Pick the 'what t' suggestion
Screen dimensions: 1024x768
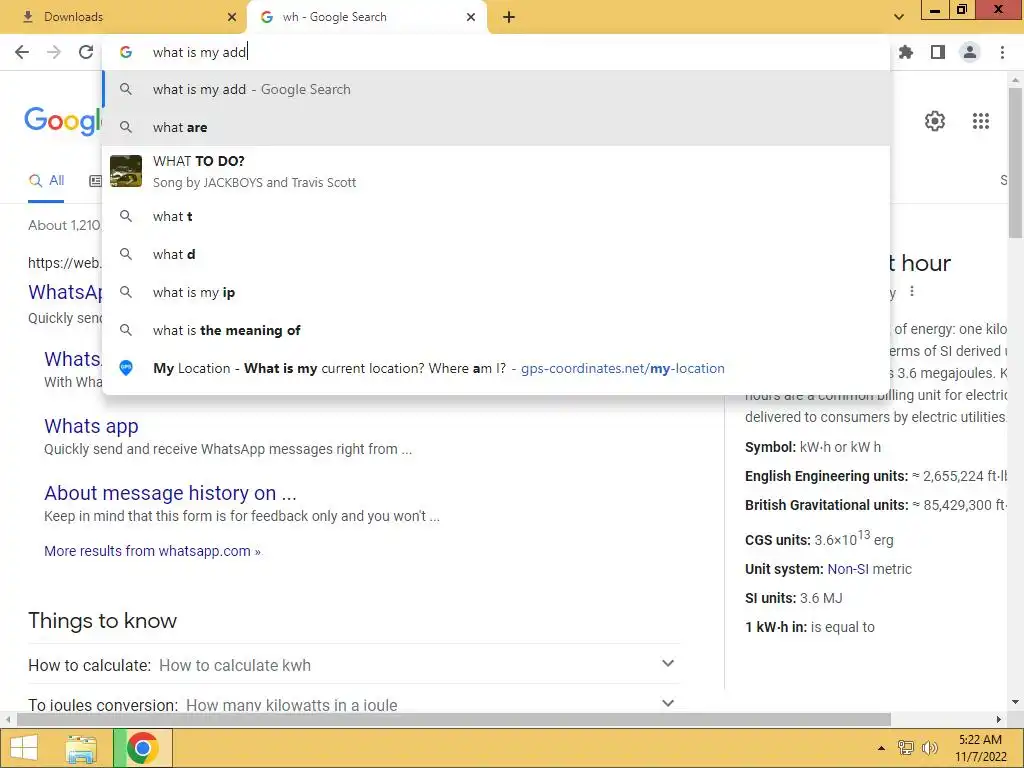coord(496,216)
